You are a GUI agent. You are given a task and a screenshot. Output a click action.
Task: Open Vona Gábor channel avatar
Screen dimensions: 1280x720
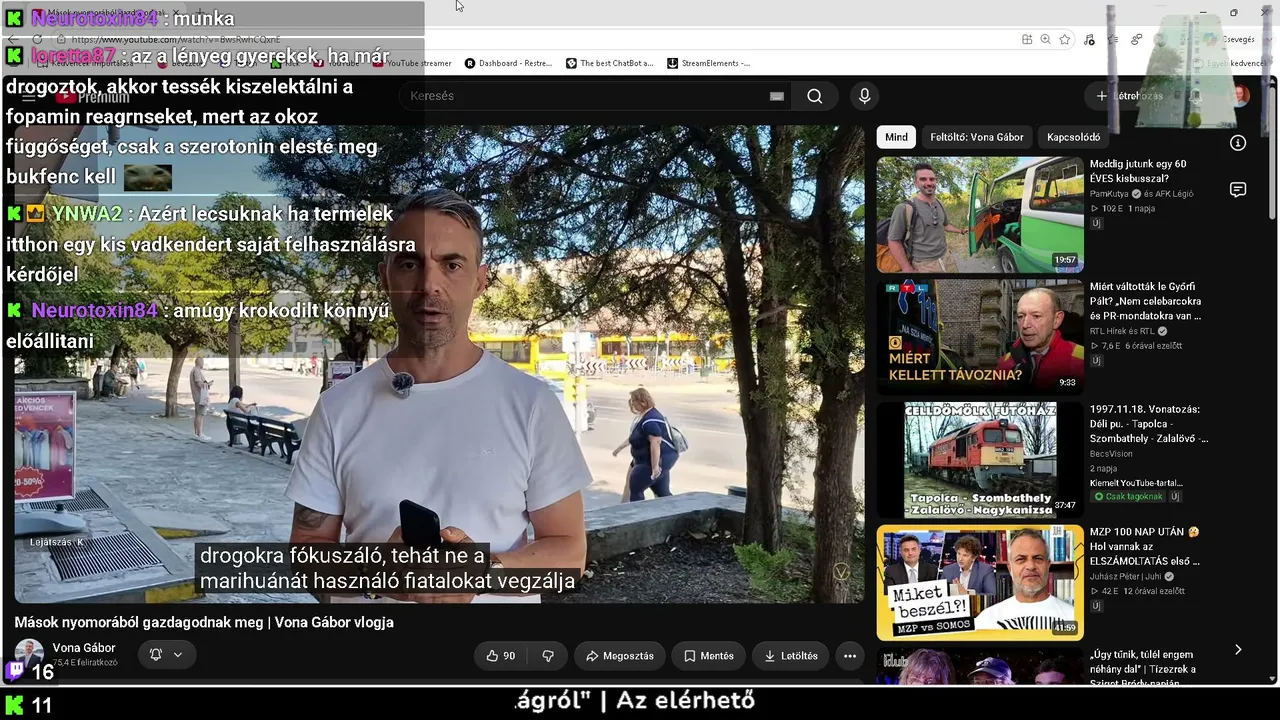29,653
